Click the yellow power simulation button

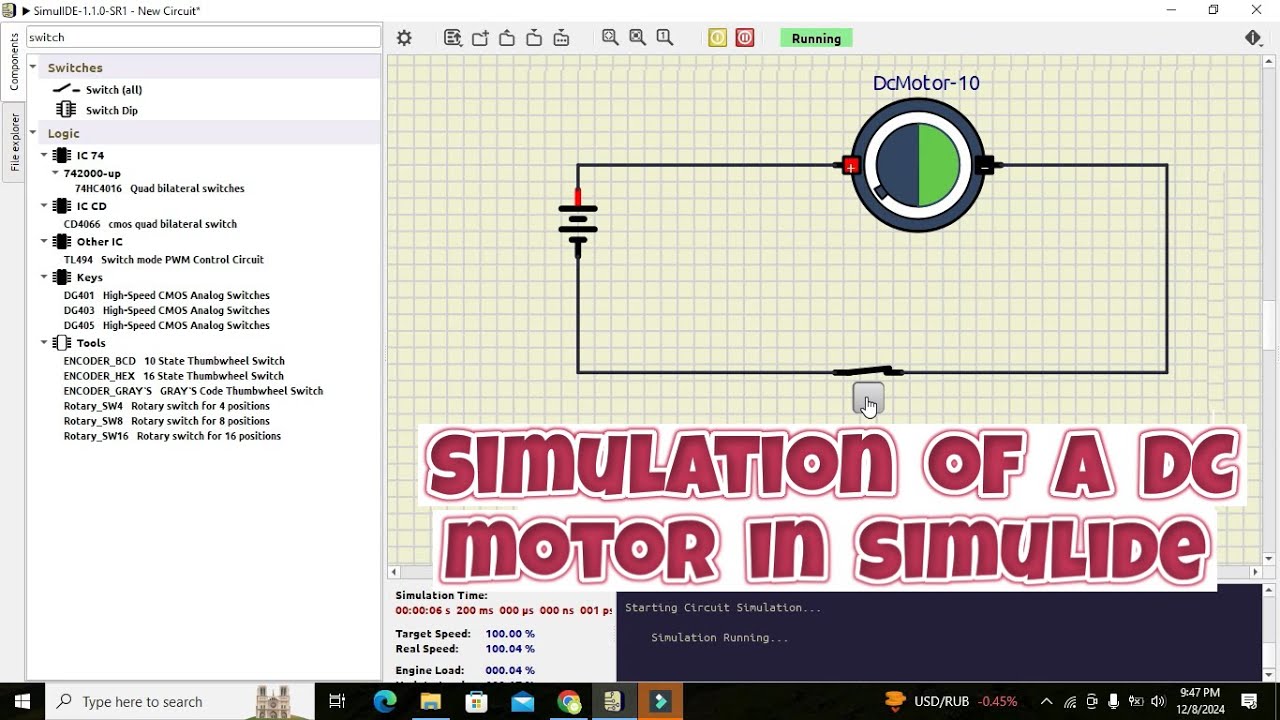718,38
